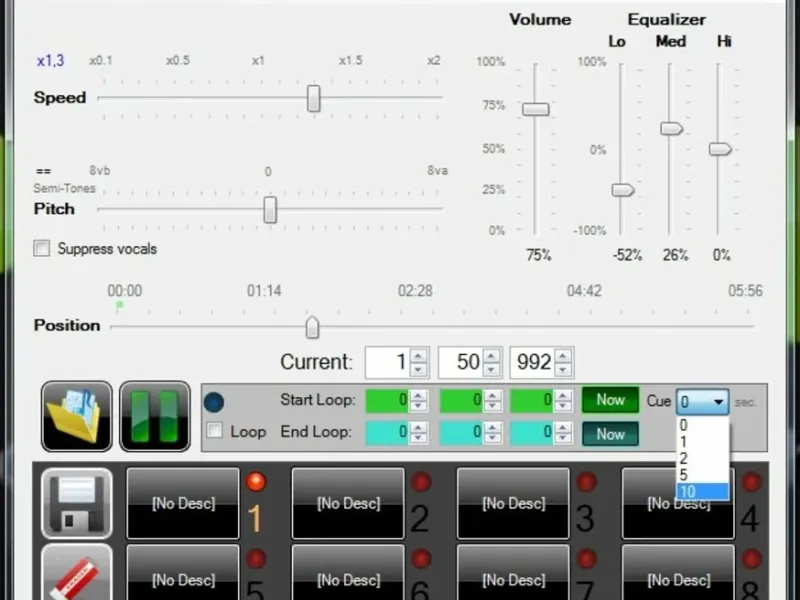Viewport: 800px width, 600px height.
Task: Load preset 7 [No Desc] button
Action: coord(513,572)
